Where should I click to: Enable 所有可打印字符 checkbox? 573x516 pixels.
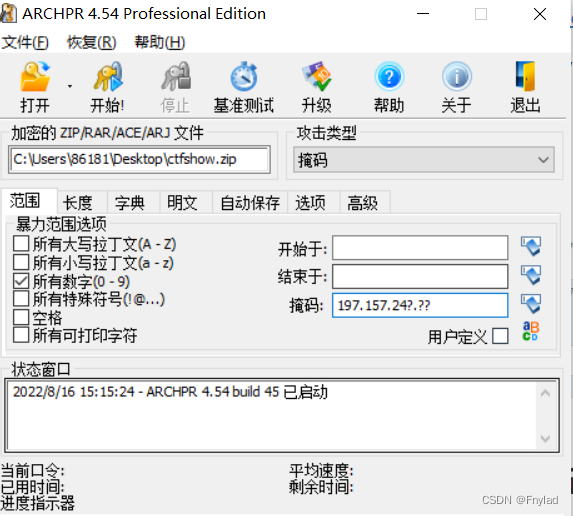21,335
